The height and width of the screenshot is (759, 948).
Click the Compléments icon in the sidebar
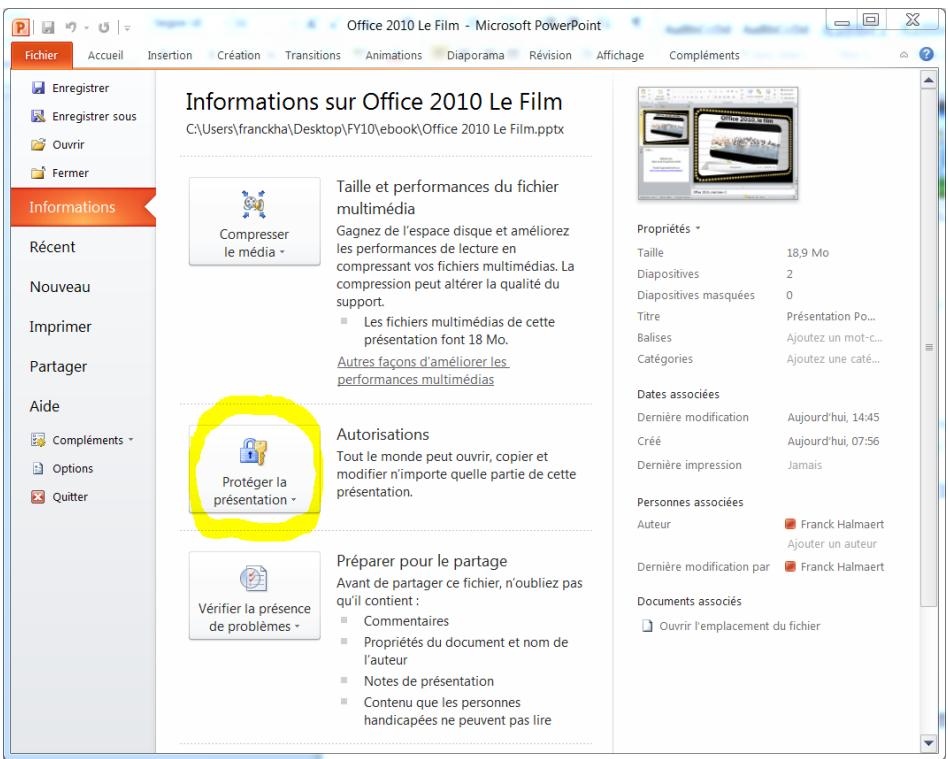tap(38, 440)
